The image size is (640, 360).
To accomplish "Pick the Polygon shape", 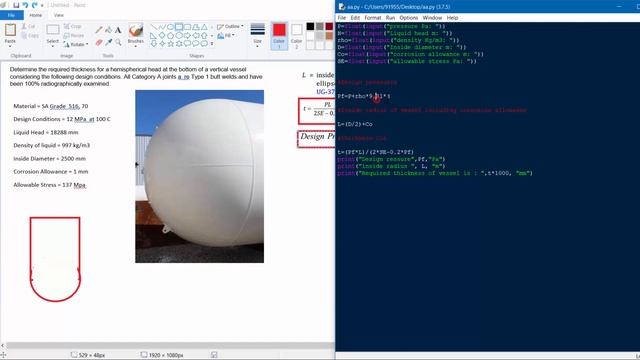I will (x=196, y=27).
